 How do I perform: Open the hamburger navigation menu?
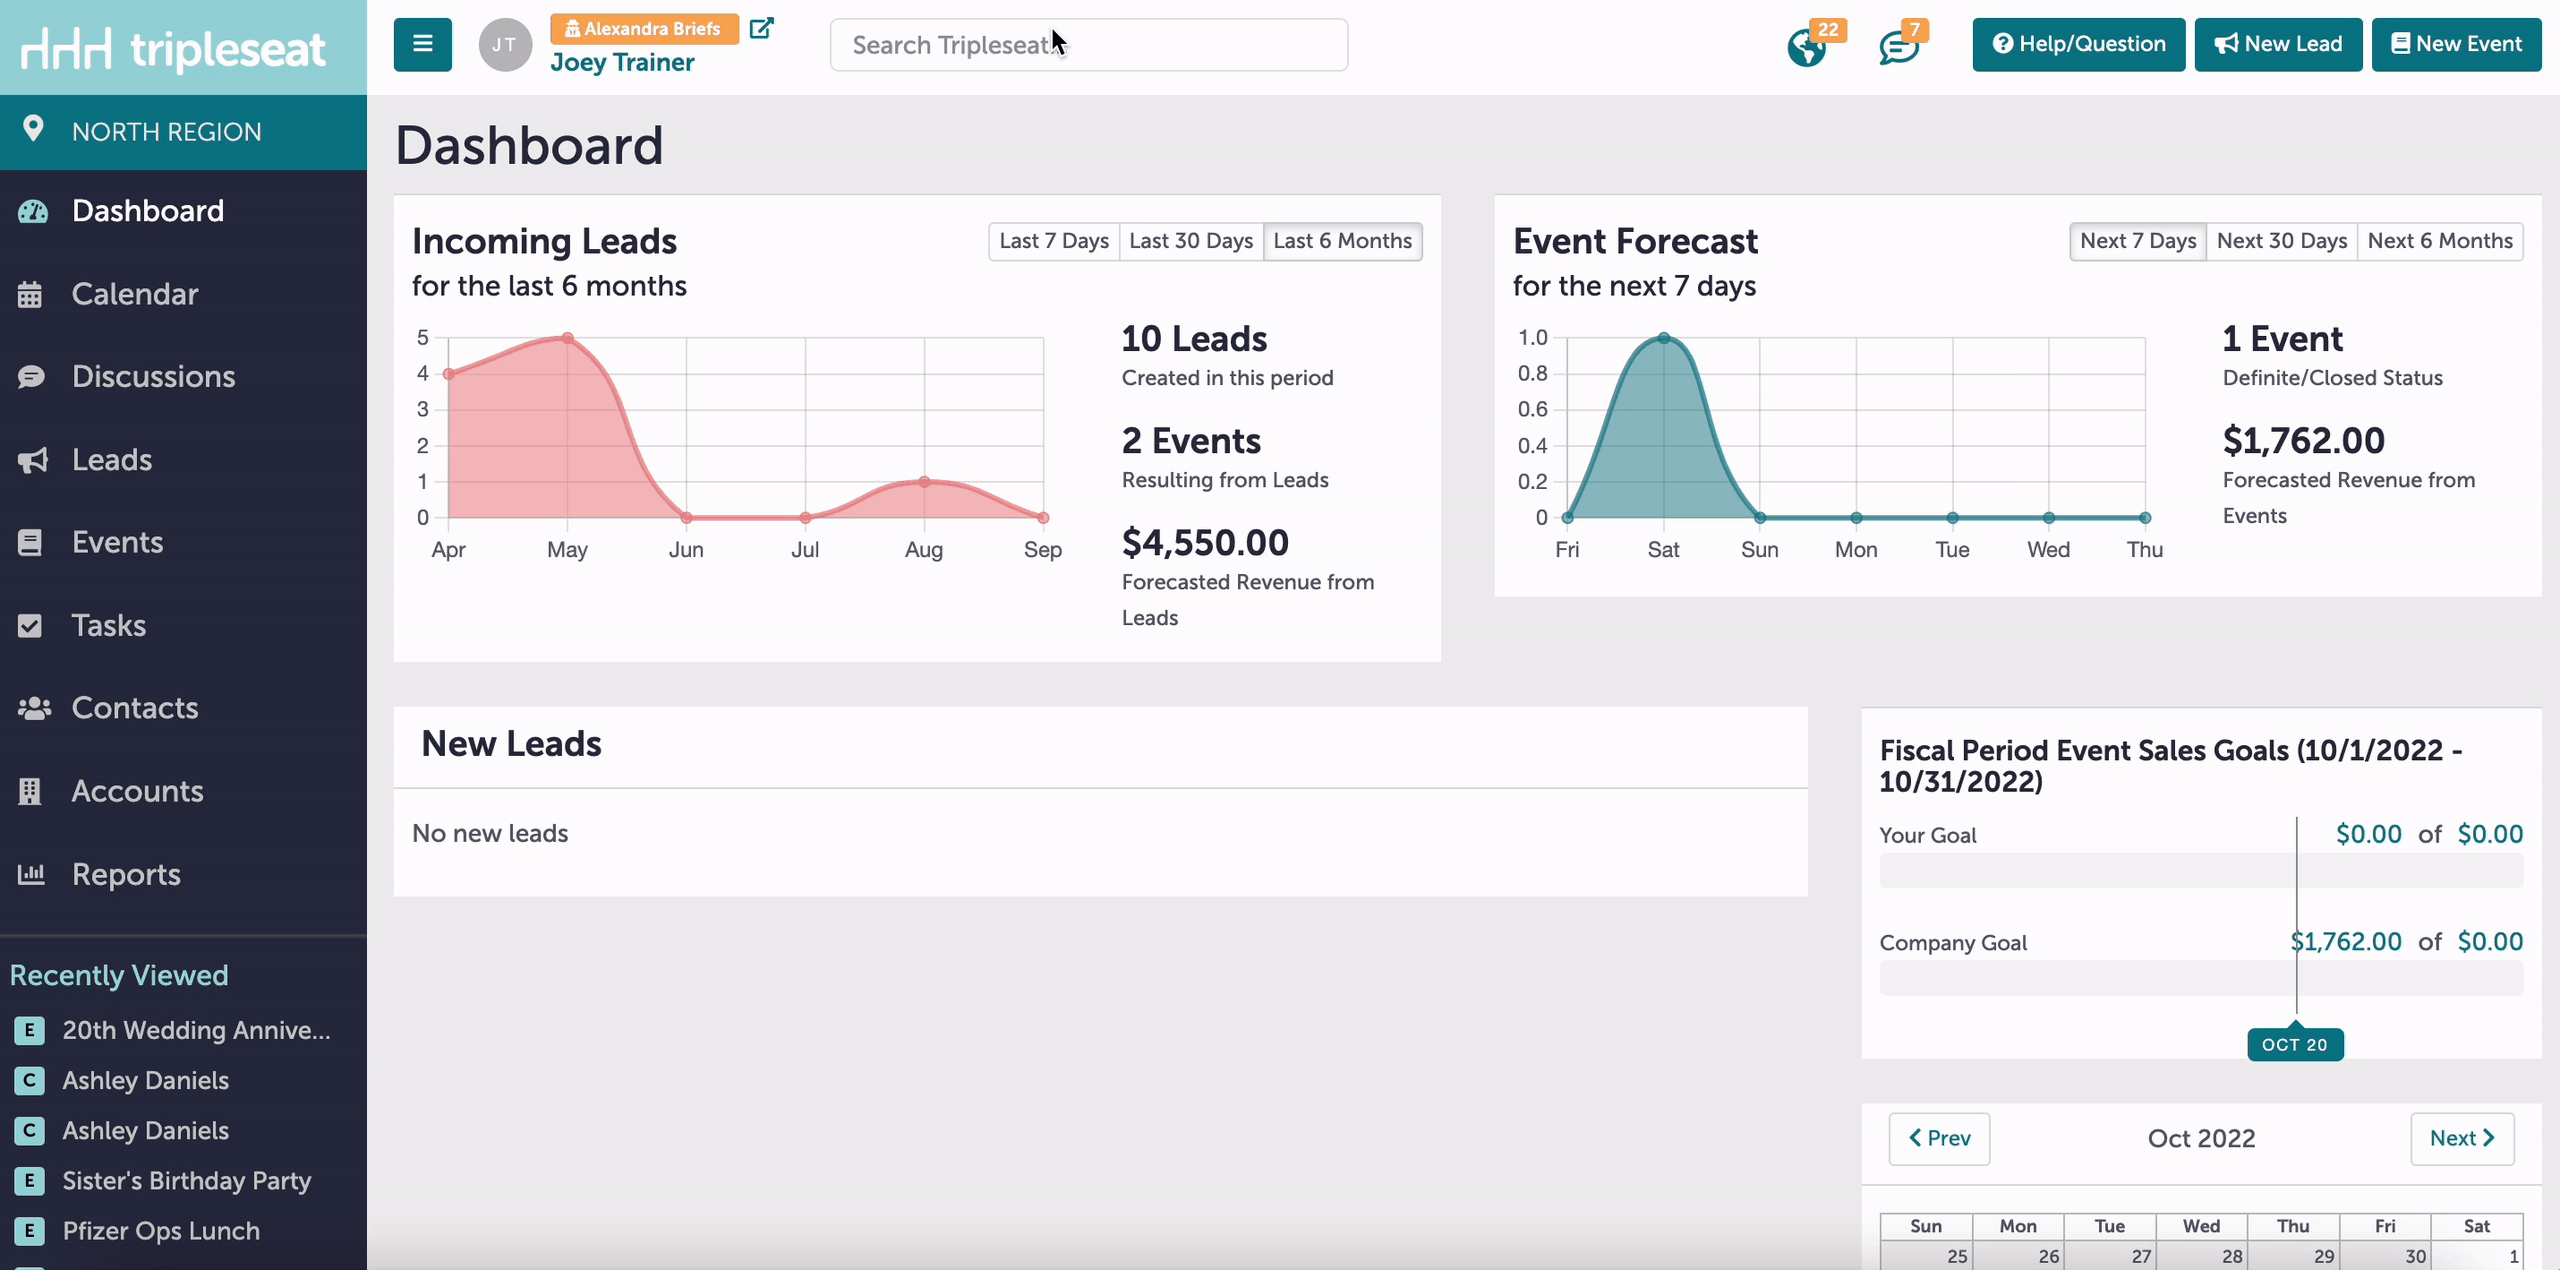pyautogui.click(x=421, y=44)
